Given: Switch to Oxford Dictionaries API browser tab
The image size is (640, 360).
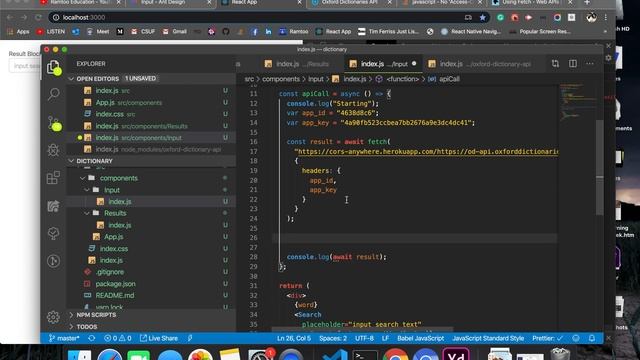Looking at the screenshot, I should click(x=351, y=2).
